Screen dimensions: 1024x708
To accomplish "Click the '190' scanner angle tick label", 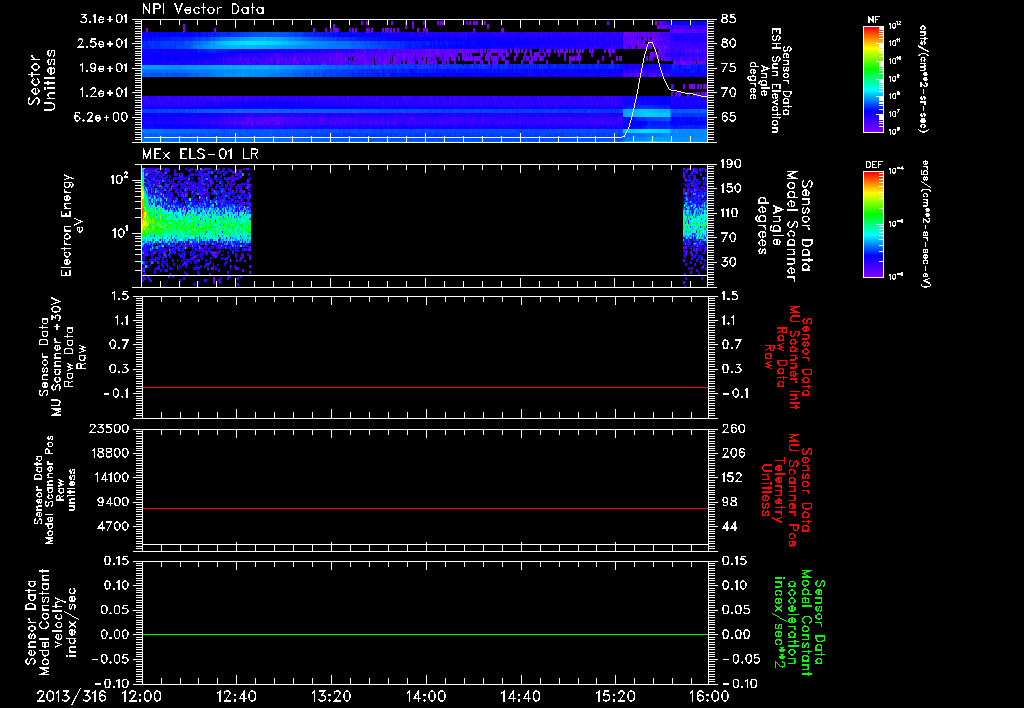I will [x=730, y=164].
